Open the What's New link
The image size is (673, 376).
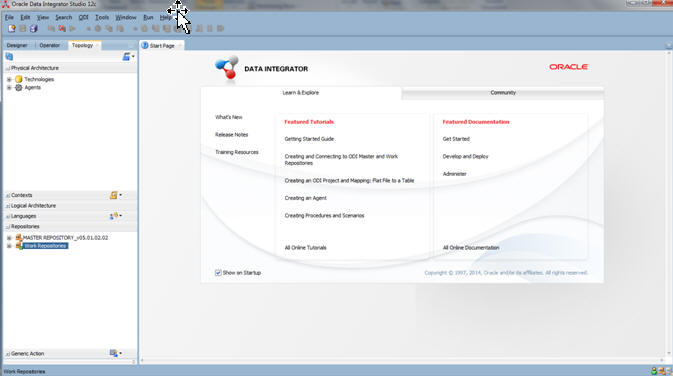click(x=229, y=117)
